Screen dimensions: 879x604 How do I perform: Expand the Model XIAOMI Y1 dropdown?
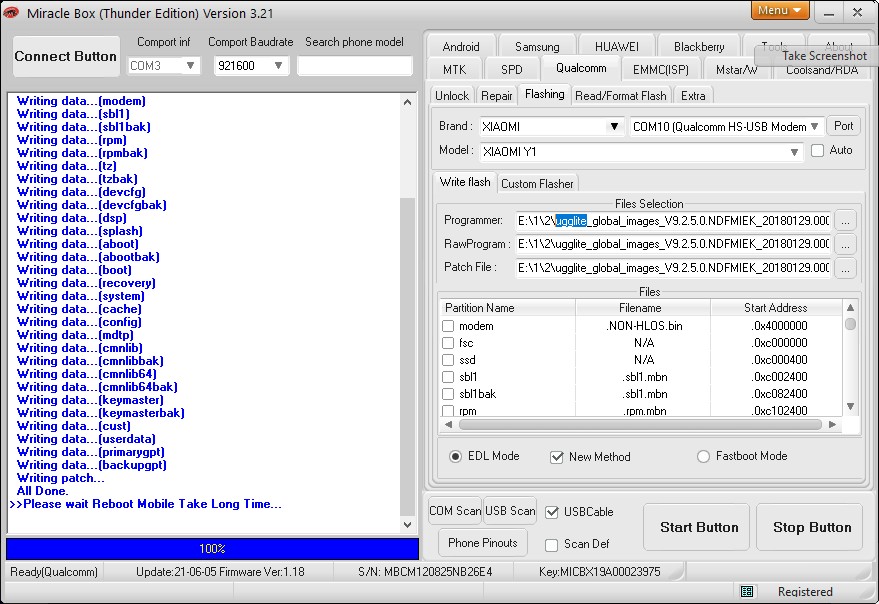click(794, 152)
